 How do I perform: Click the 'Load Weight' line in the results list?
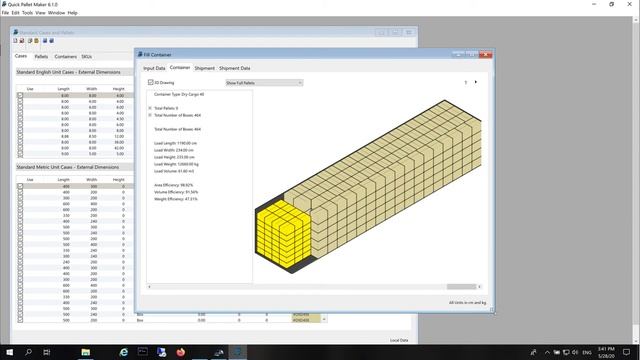176,164
